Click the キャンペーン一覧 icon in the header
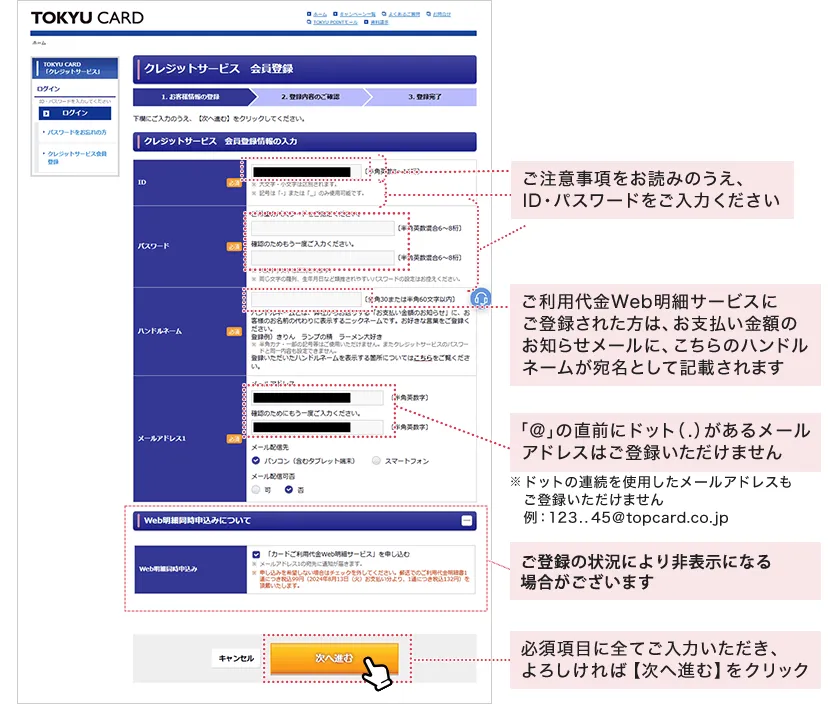The height and width of the screenshot is (704, 840). click(337, 14)
